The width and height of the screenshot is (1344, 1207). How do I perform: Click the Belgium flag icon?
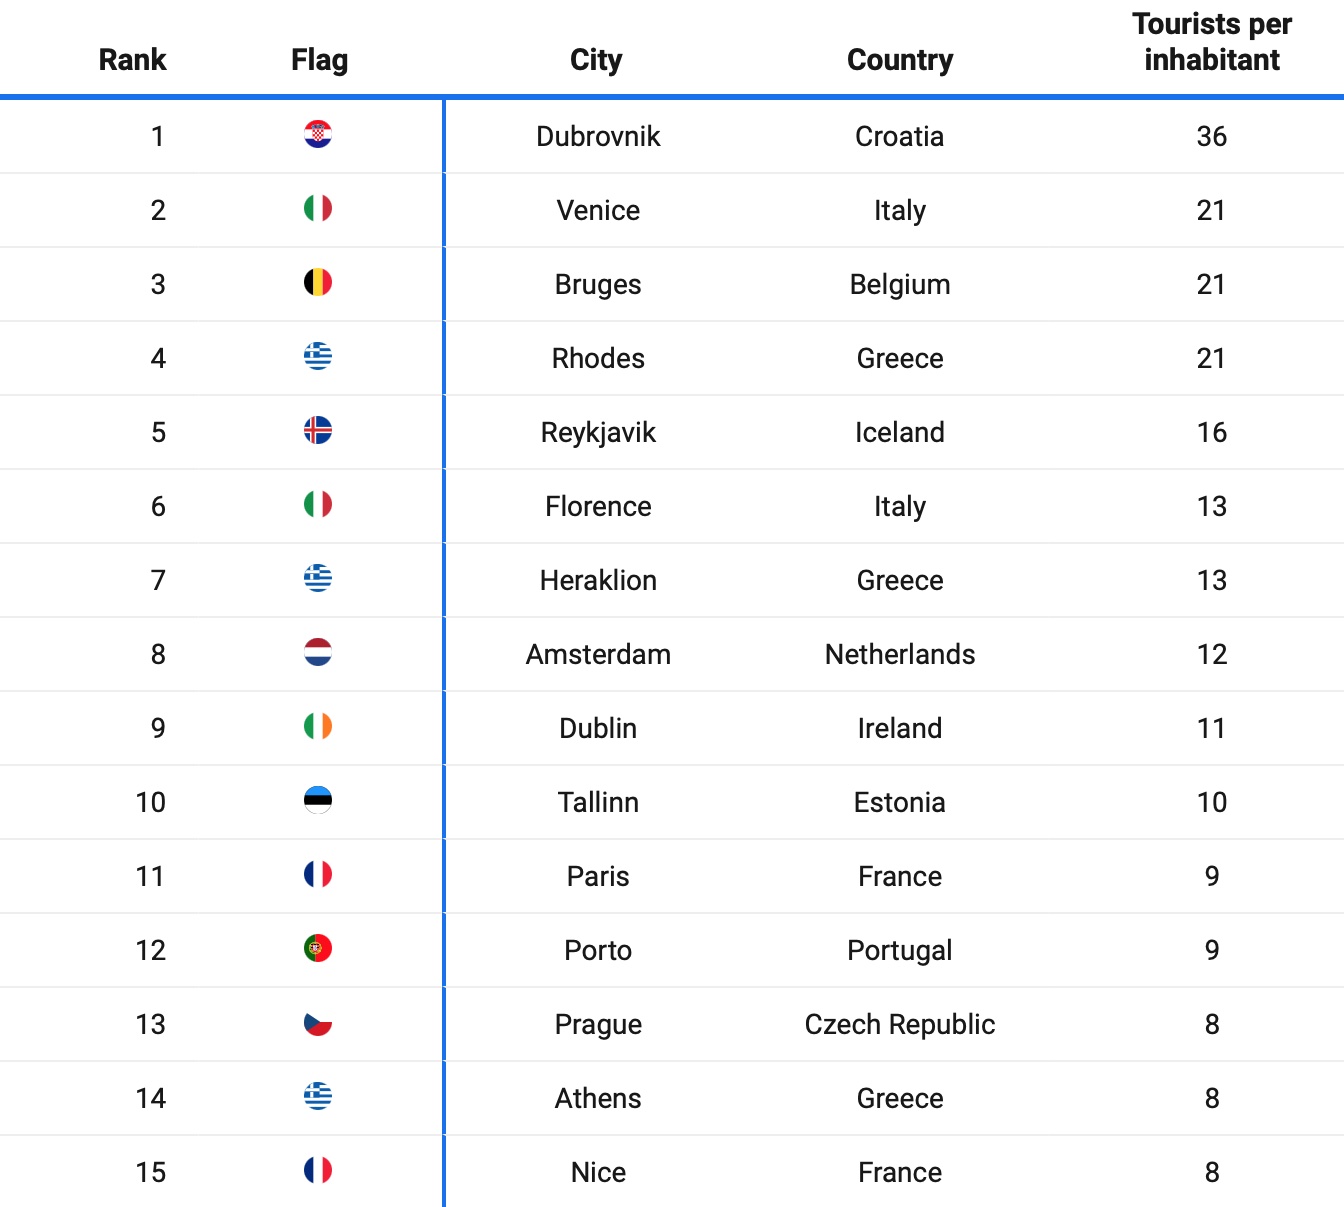point(318,282)
